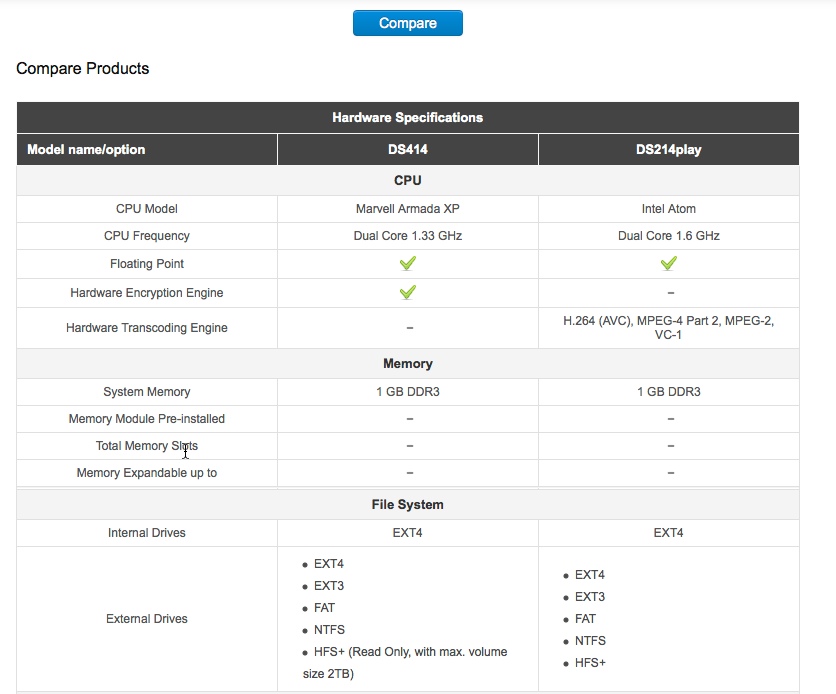Click the Internal Drives row label
This screenshot has height=694, width=836.
(147, 532)
